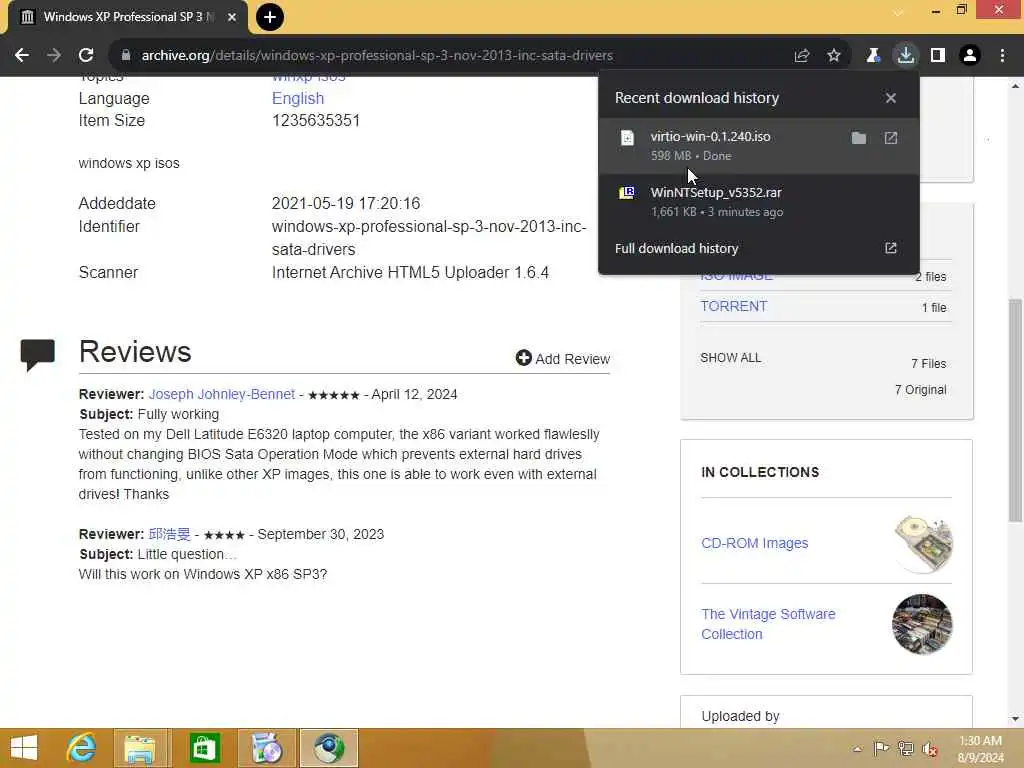This screenshot has height=768, width=1024.
Task: Open the Chrome Labs flask icon
Action: pyautogui.click(x=873, y=56)
